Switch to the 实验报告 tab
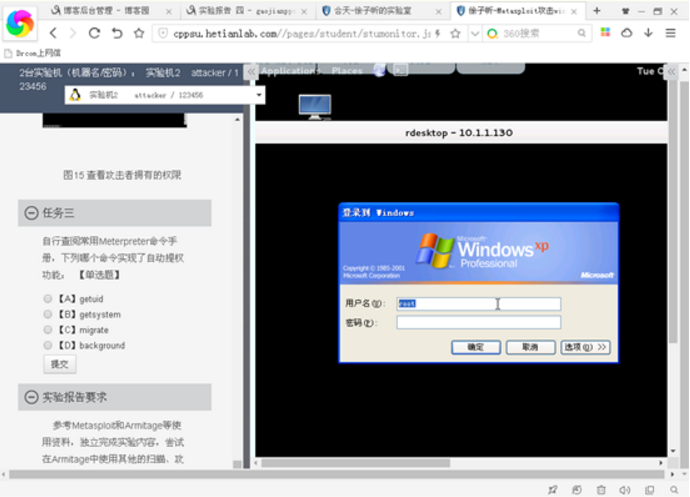690x497 pixels. point(246,11)
